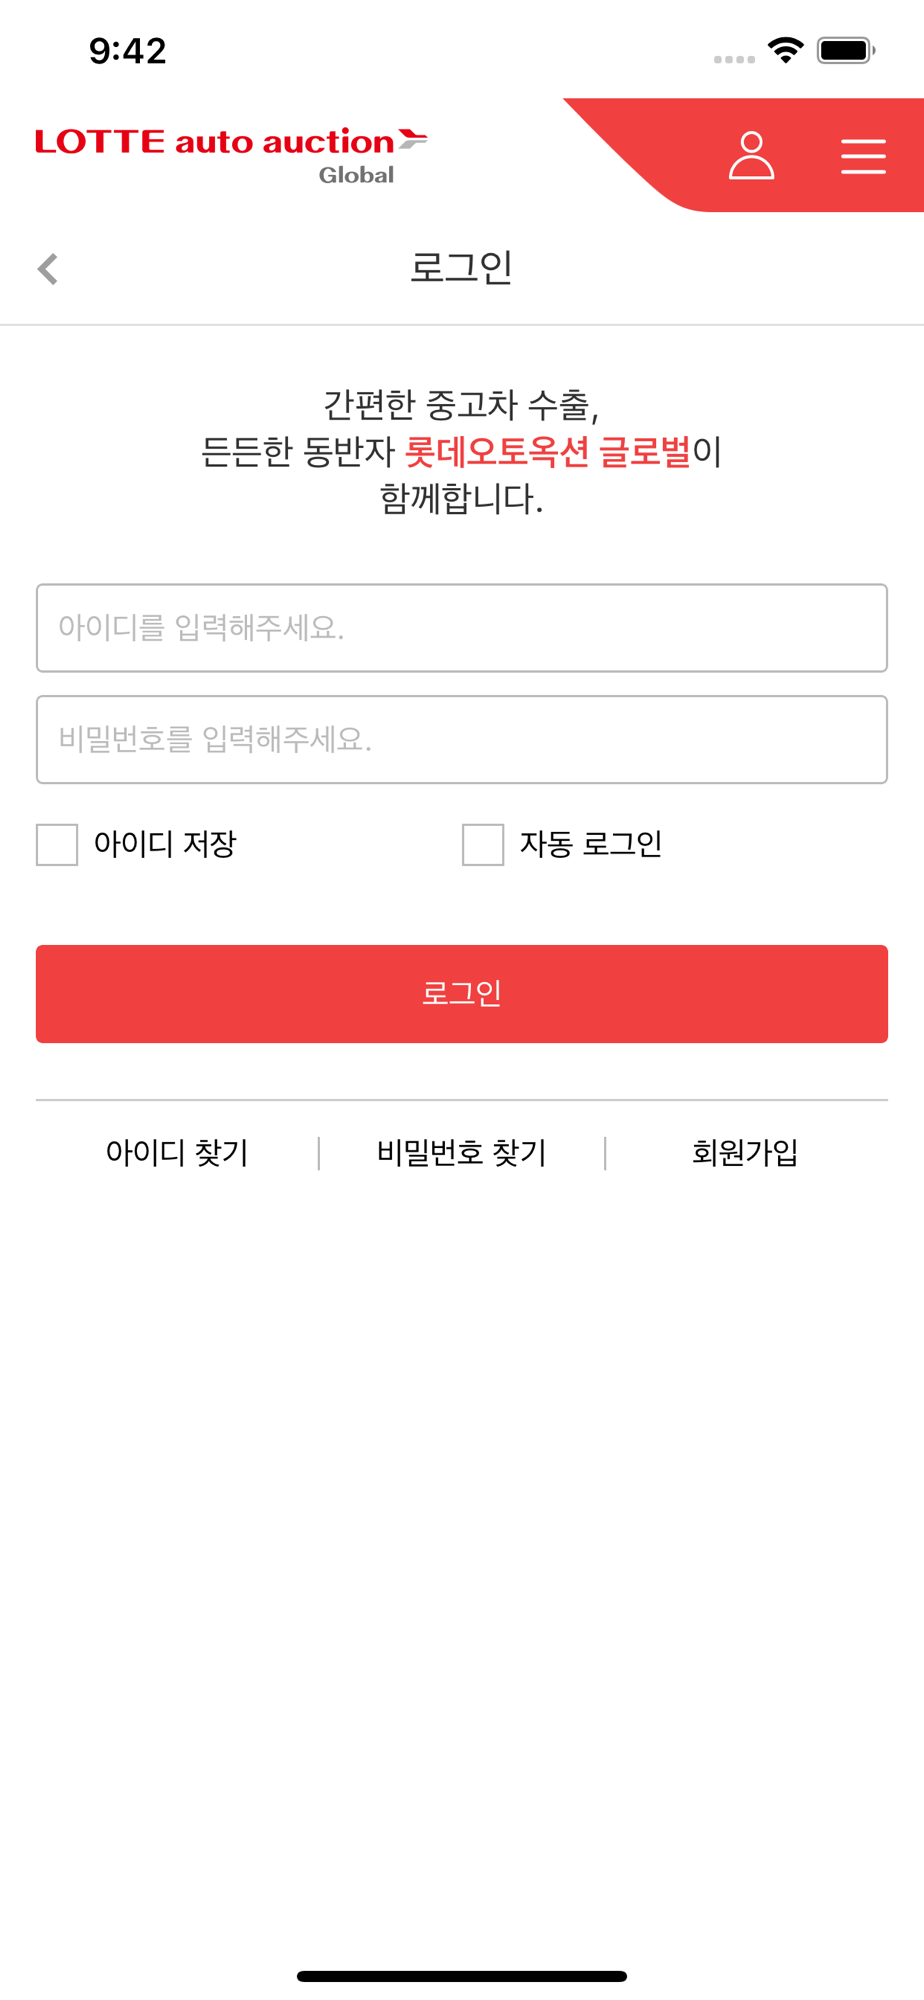Enable the 아이디 저장 checkbox
This screenshot has width=924, height=2000.
[57, 845]
